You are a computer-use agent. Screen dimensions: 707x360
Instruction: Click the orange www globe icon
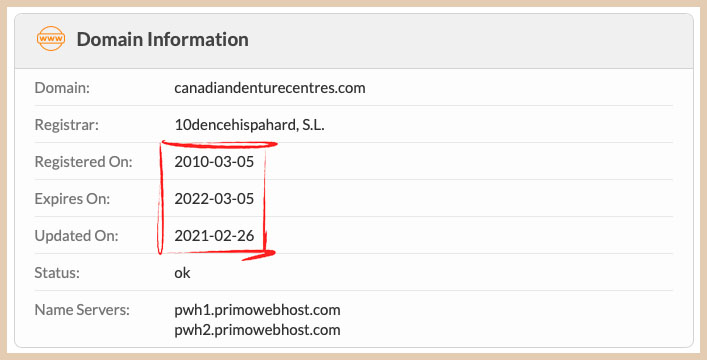tap(51, 39)
